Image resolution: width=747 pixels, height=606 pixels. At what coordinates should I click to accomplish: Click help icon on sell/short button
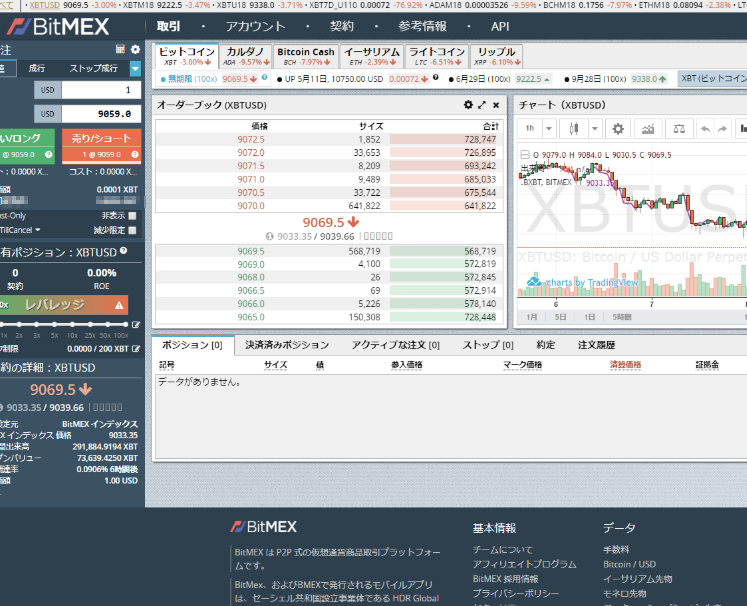pos(135,154)
